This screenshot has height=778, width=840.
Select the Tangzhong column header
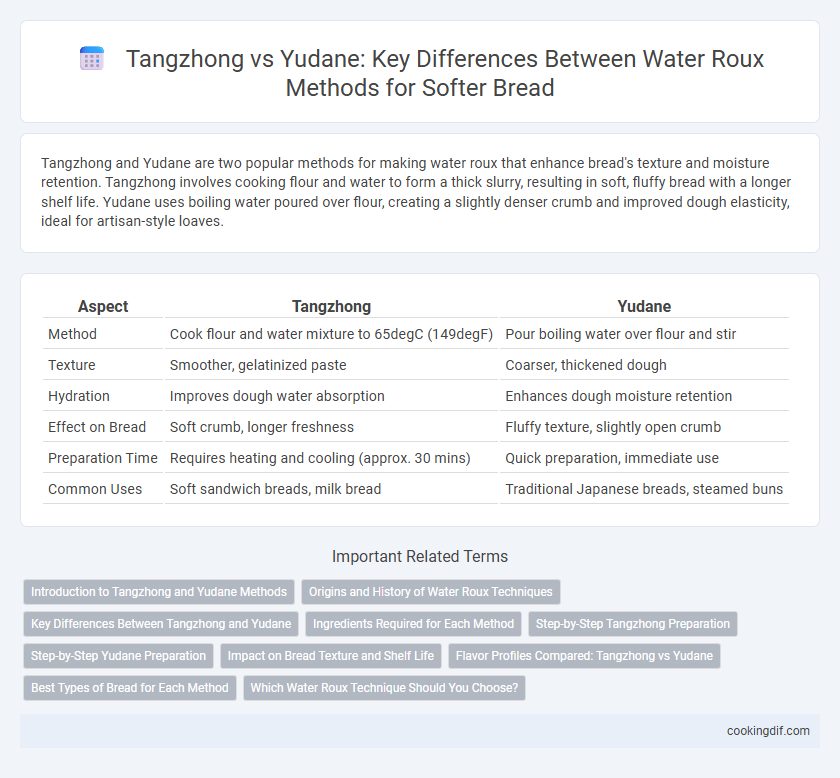(331, 306)
